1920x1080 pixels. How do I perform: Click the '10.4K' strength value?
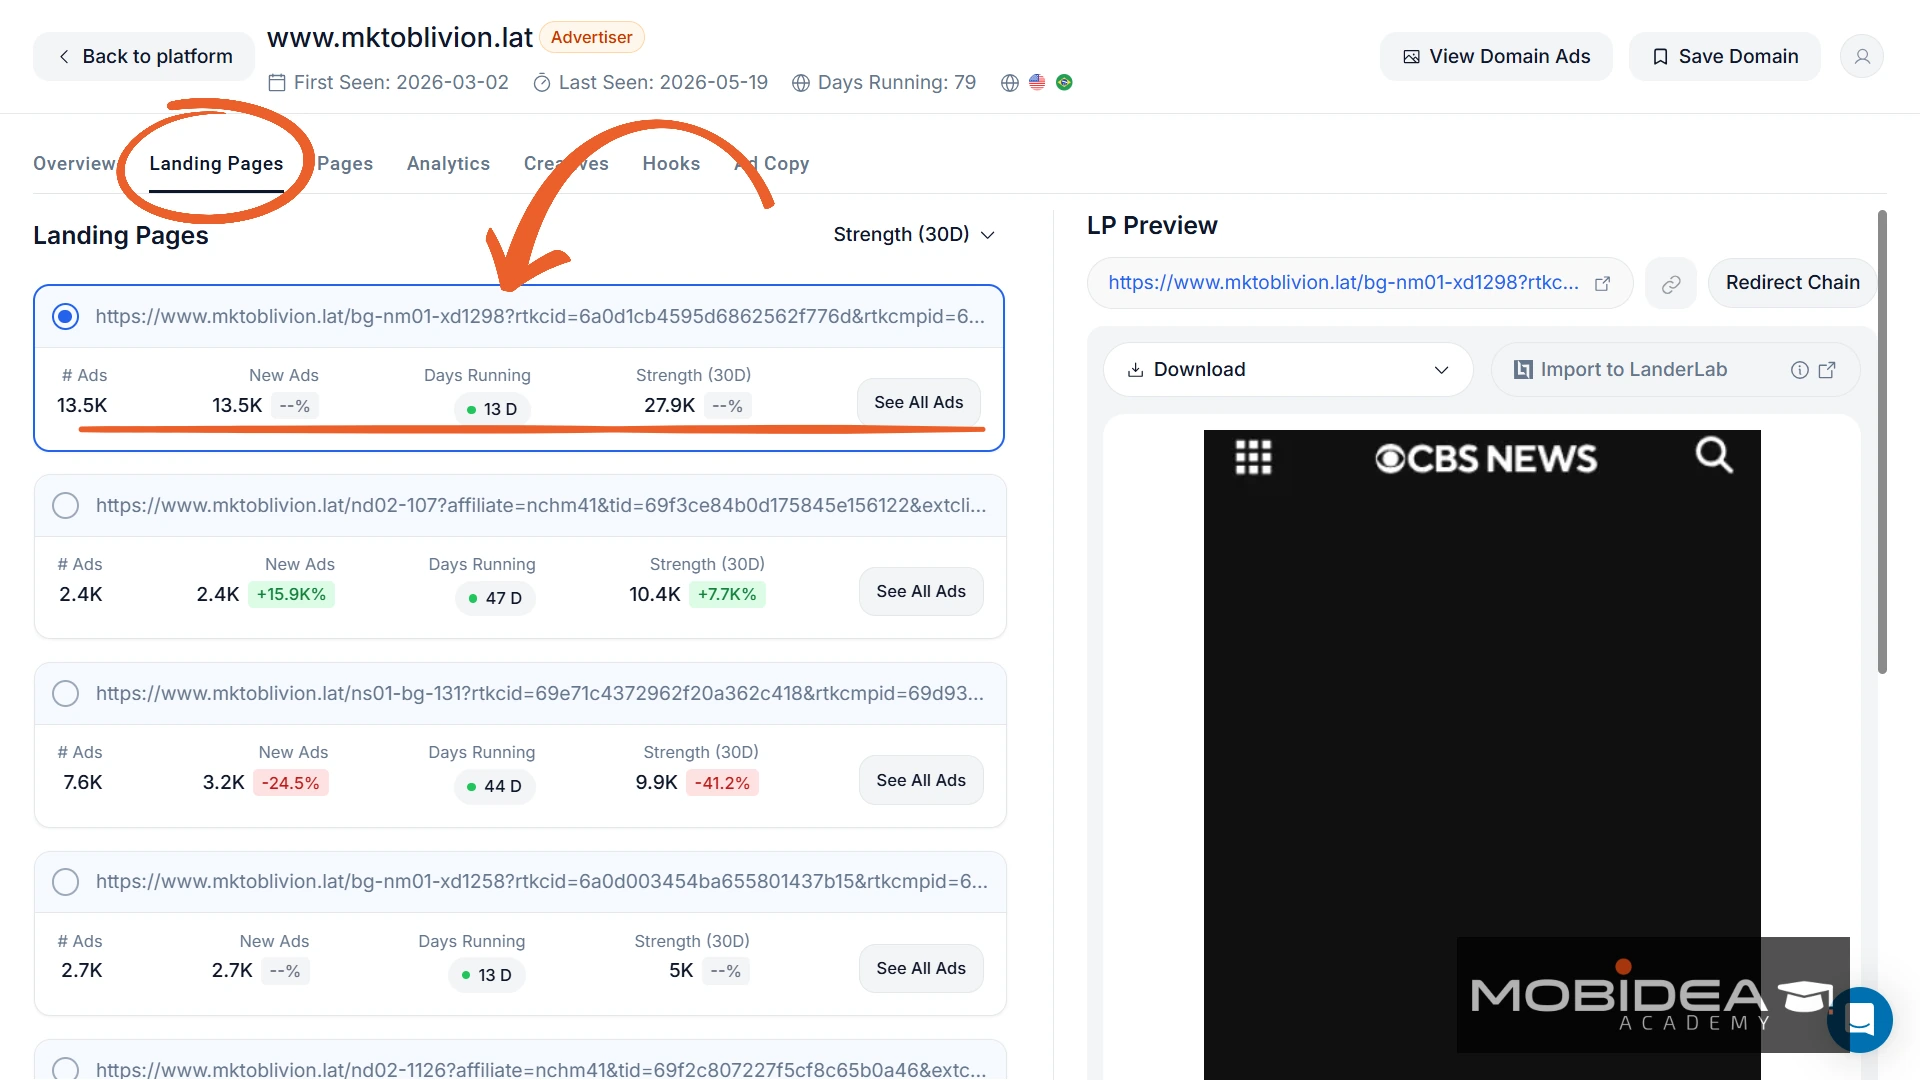pos(655,595)
